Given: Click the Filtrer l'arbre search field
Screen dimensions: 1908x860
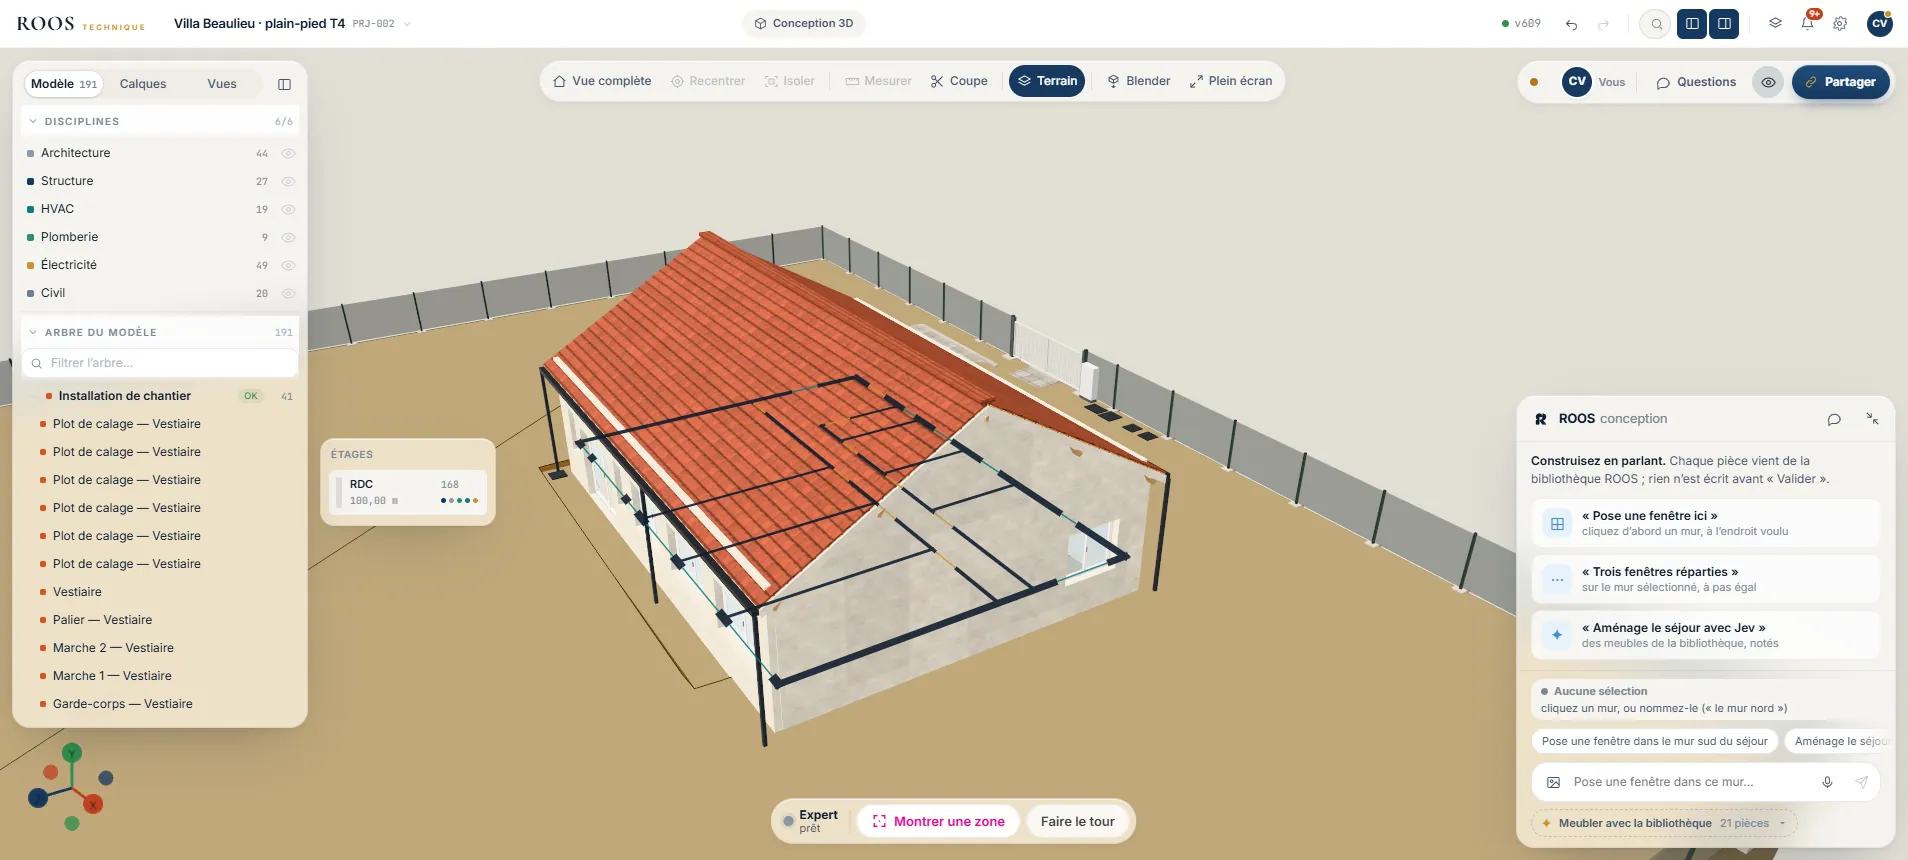Looking at the screenshot, I should pyautogui.click(x=160, y=363).
